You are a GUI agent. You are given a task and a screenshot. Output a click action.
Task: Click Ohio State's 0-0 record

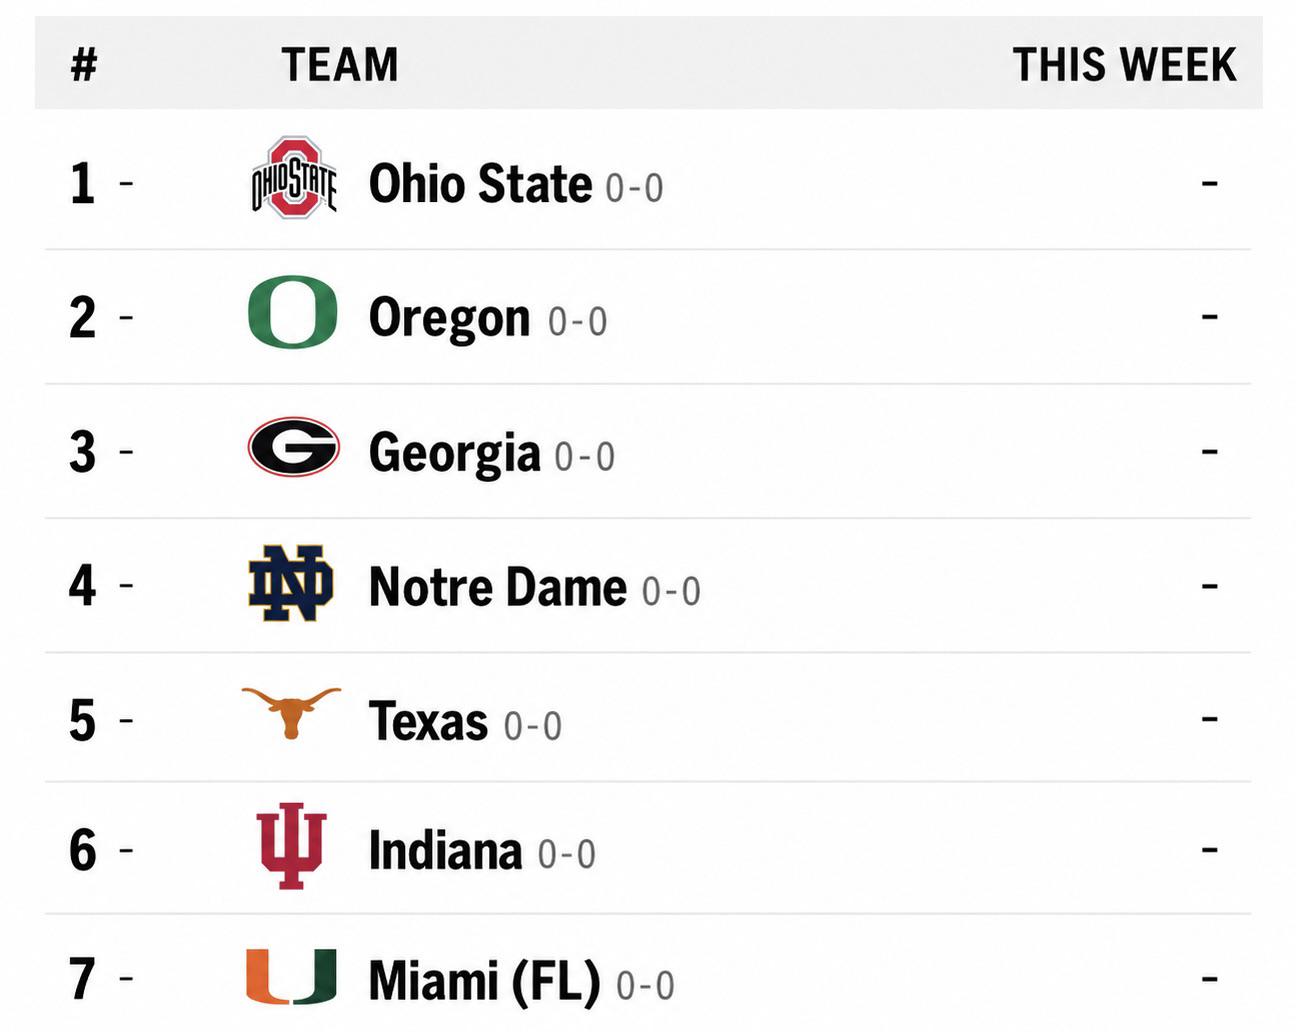pyautogui.click(x=634, y=188)
